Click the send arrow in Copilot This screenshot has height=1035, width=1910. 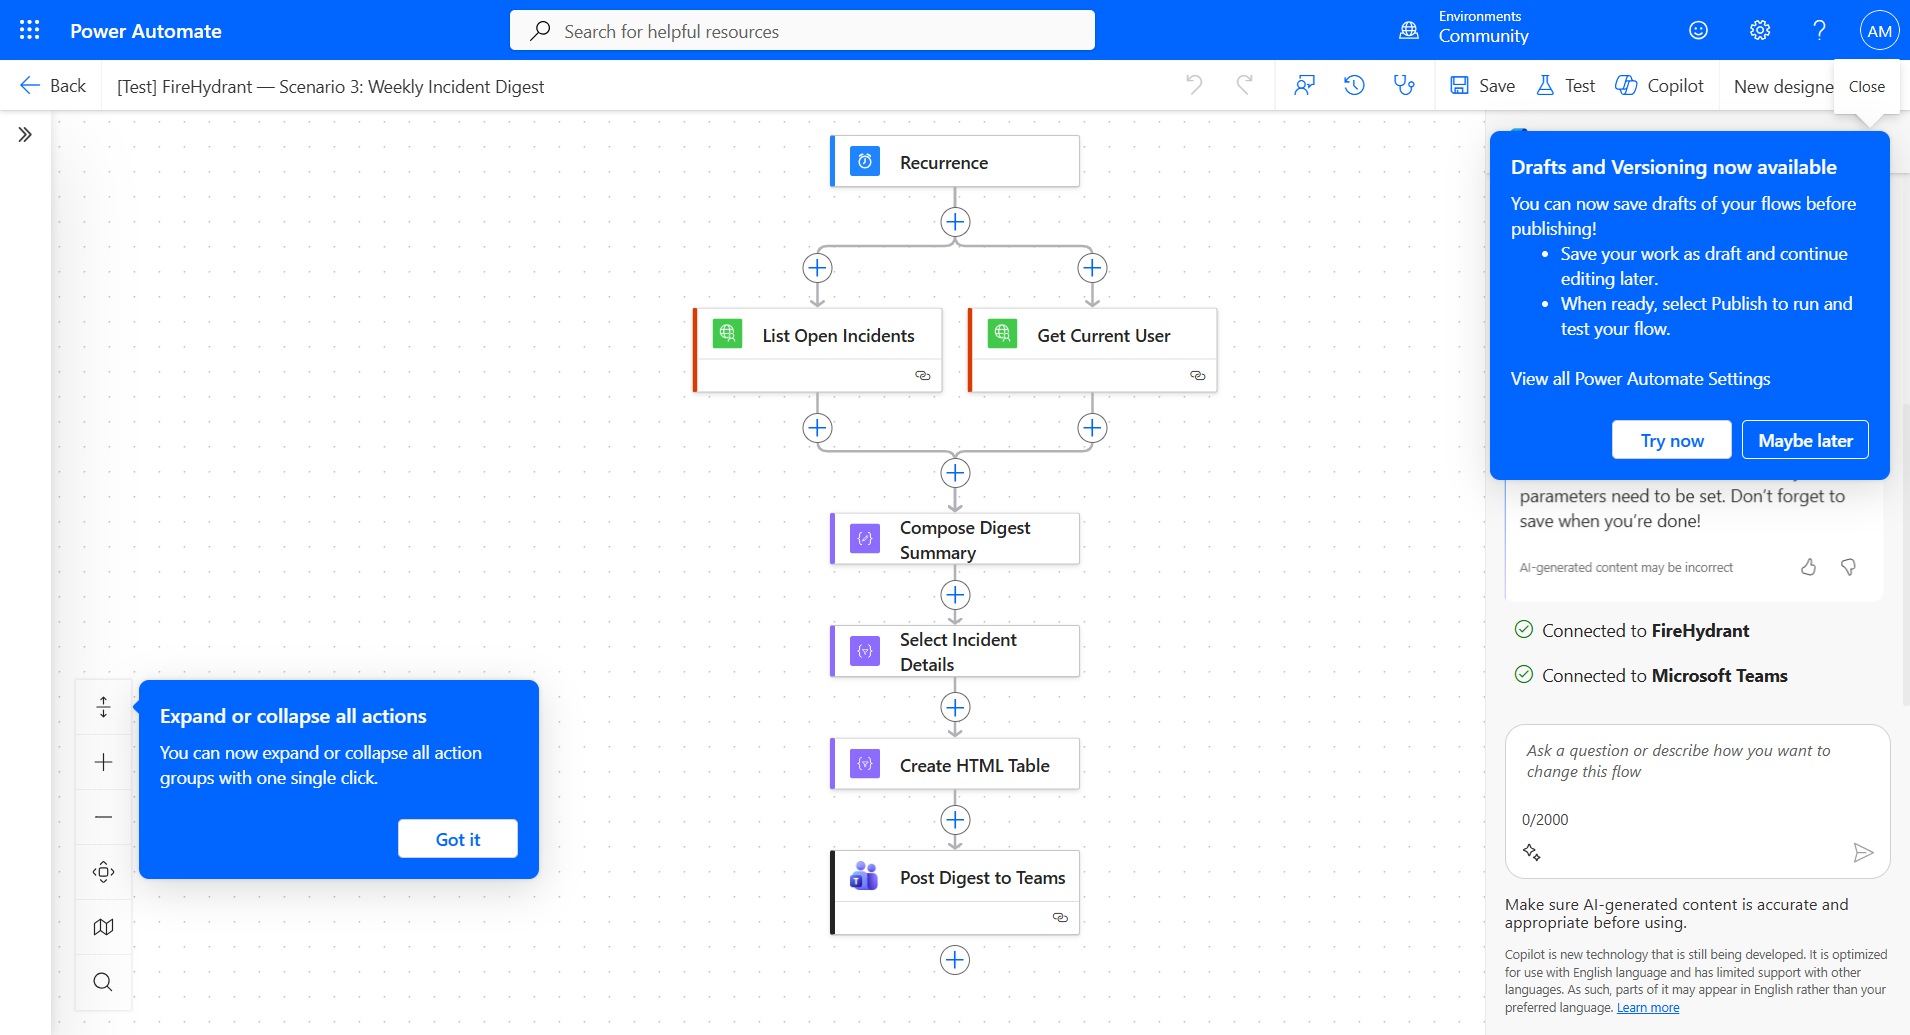tap(1863, 852)
